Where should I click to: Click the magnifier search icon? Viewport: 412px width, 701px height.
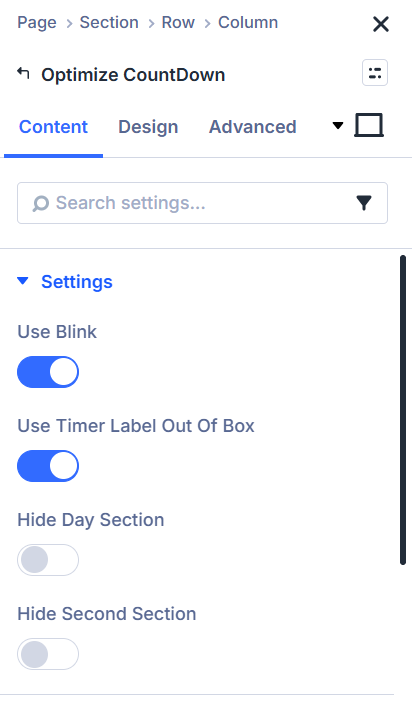point(41,204)
